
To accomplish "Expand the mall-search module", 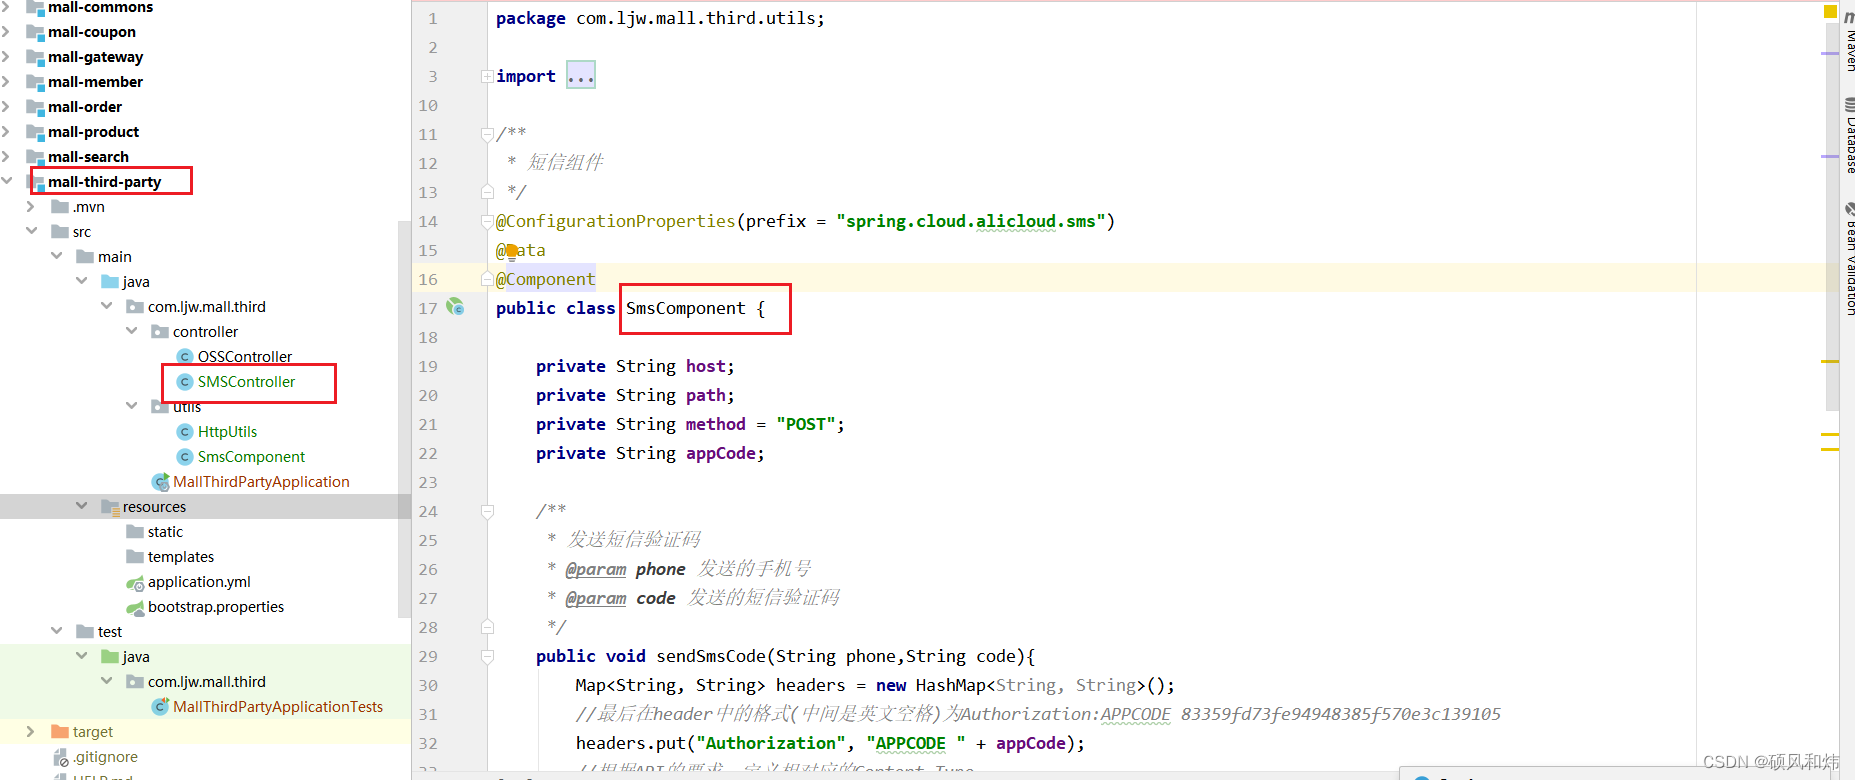I will (x=6, y=157).
